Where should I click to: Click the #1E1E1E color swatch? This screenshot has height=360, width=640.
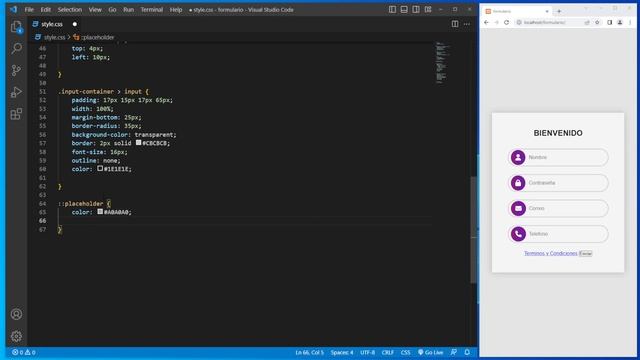click(100, 168)
